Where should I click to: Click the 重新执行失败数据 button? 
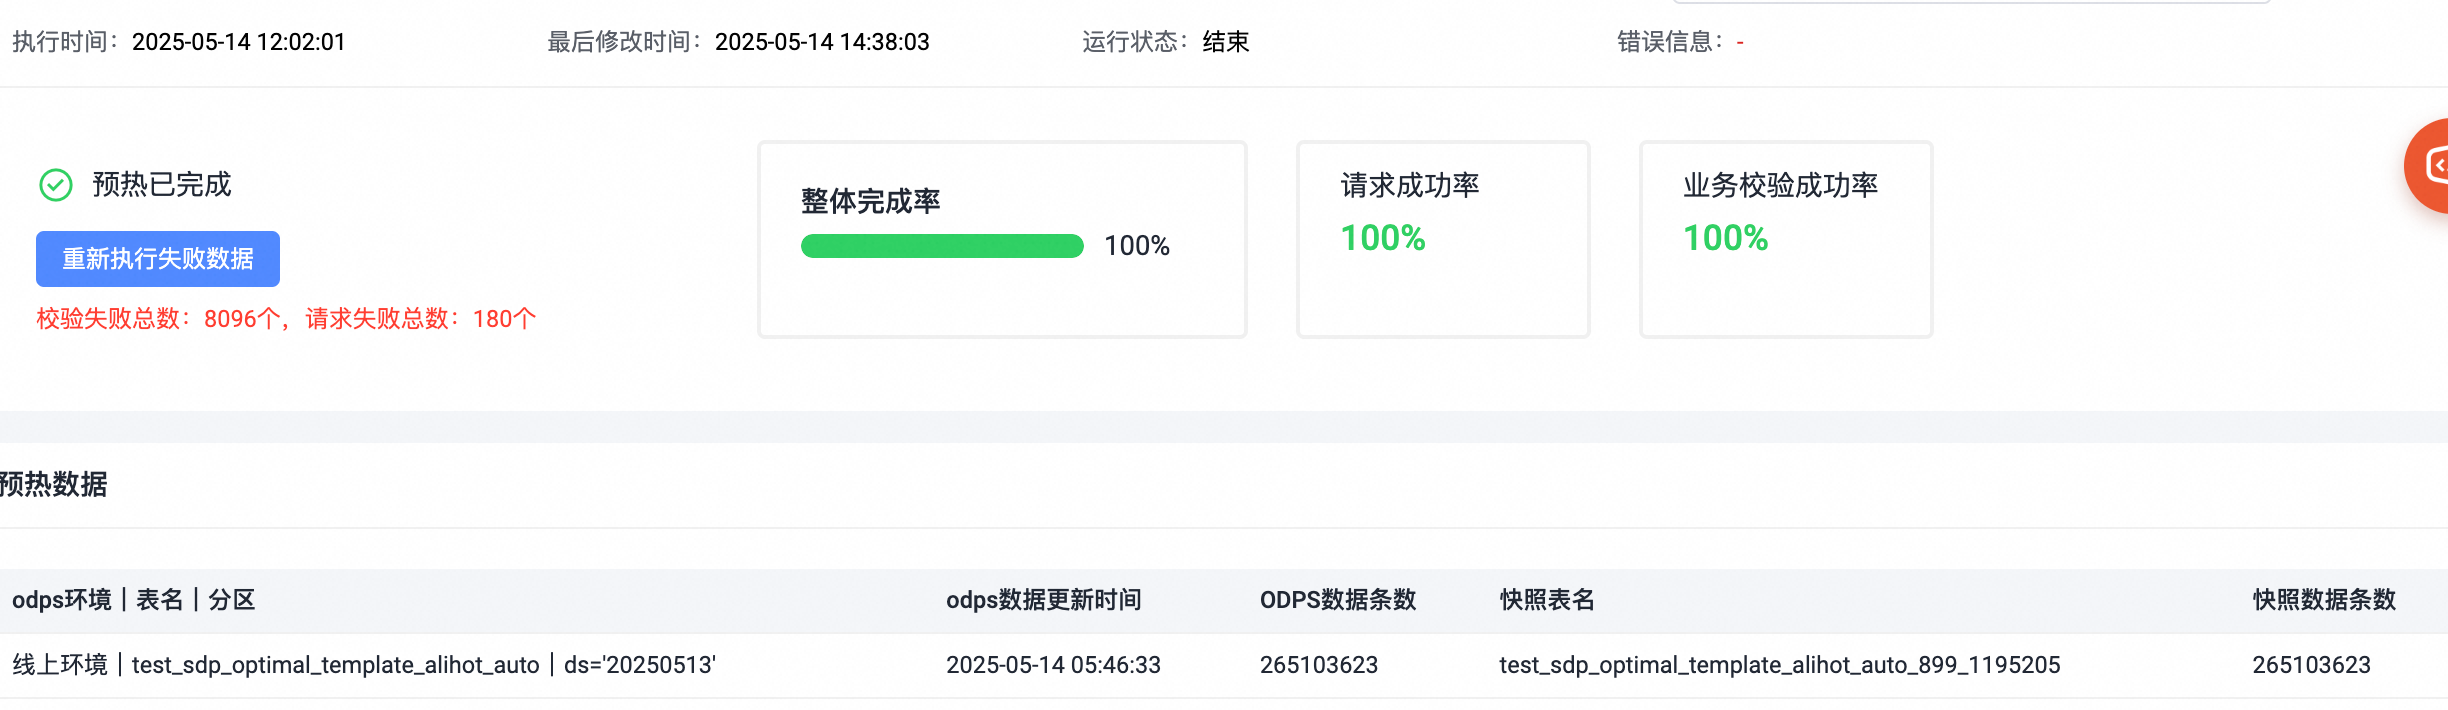[x=158, y=259]
